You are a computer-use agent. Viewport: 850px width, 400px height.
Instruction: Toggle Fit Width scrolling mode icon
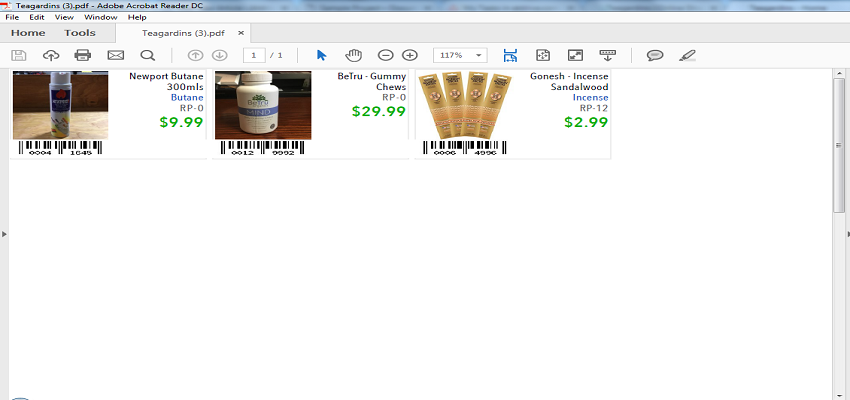(x=510, y=55)
